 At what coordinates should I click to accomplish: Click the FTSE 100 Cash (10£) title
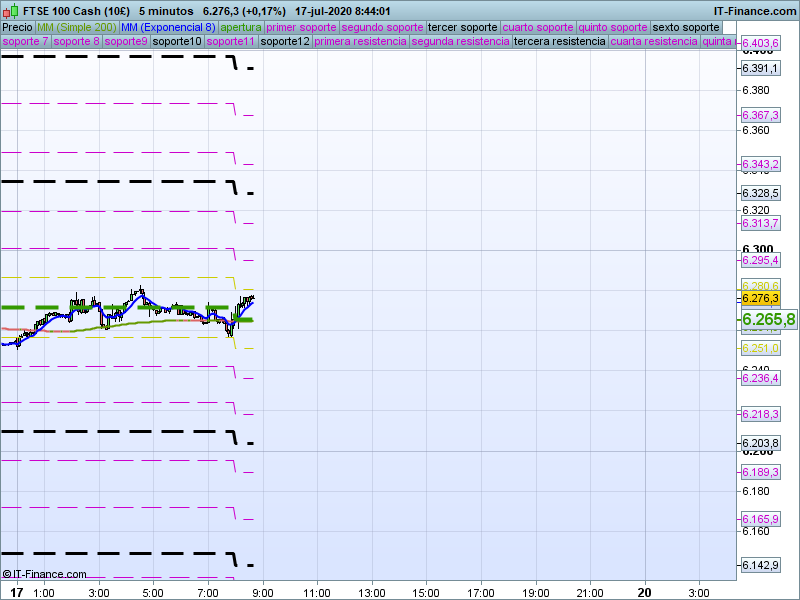point(77,11)
